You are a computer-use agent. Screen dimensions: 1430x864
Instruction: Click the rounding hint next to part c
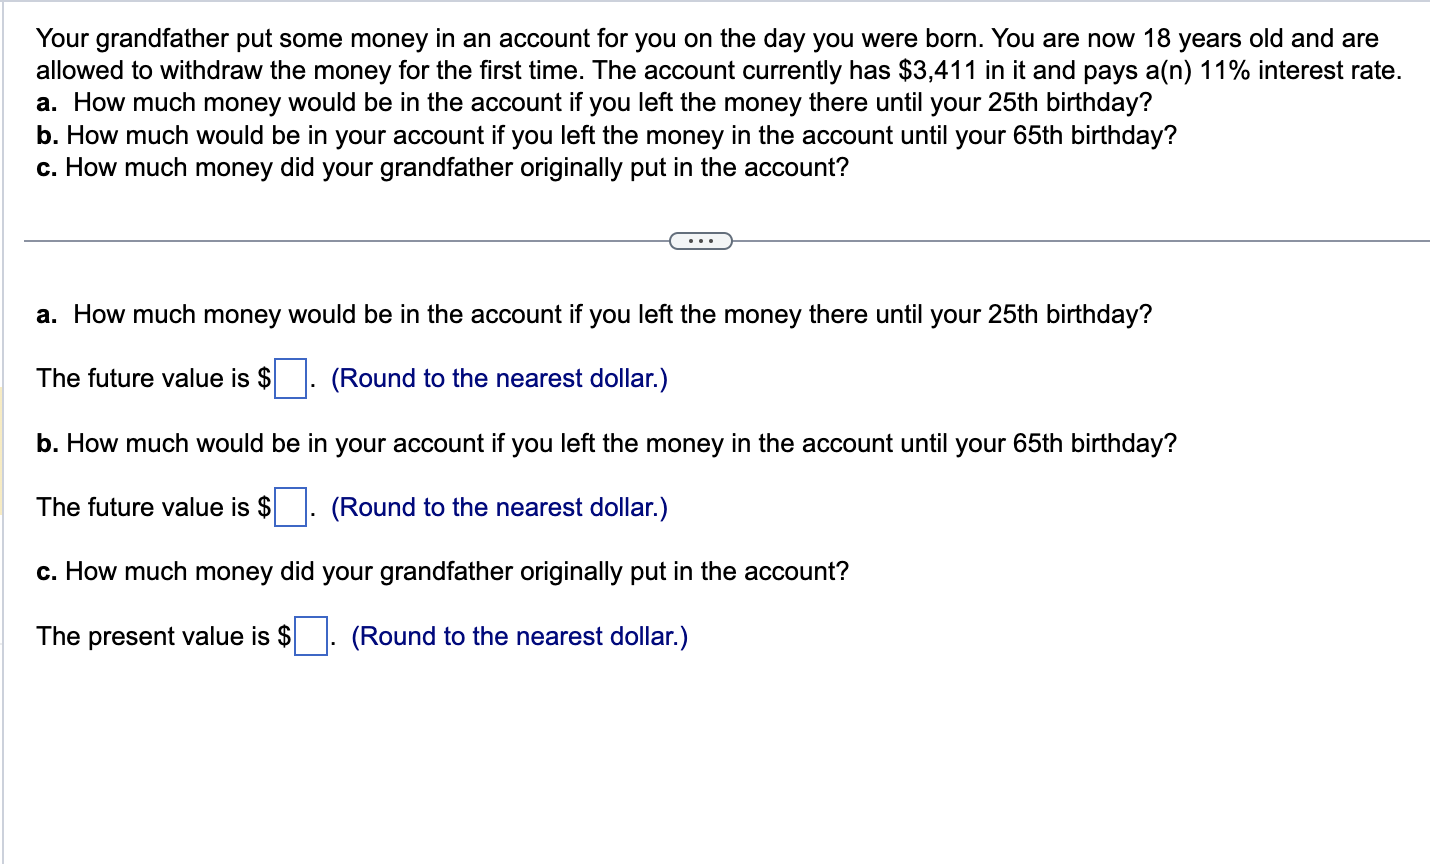pyautogui.click(x=518, y=636)
